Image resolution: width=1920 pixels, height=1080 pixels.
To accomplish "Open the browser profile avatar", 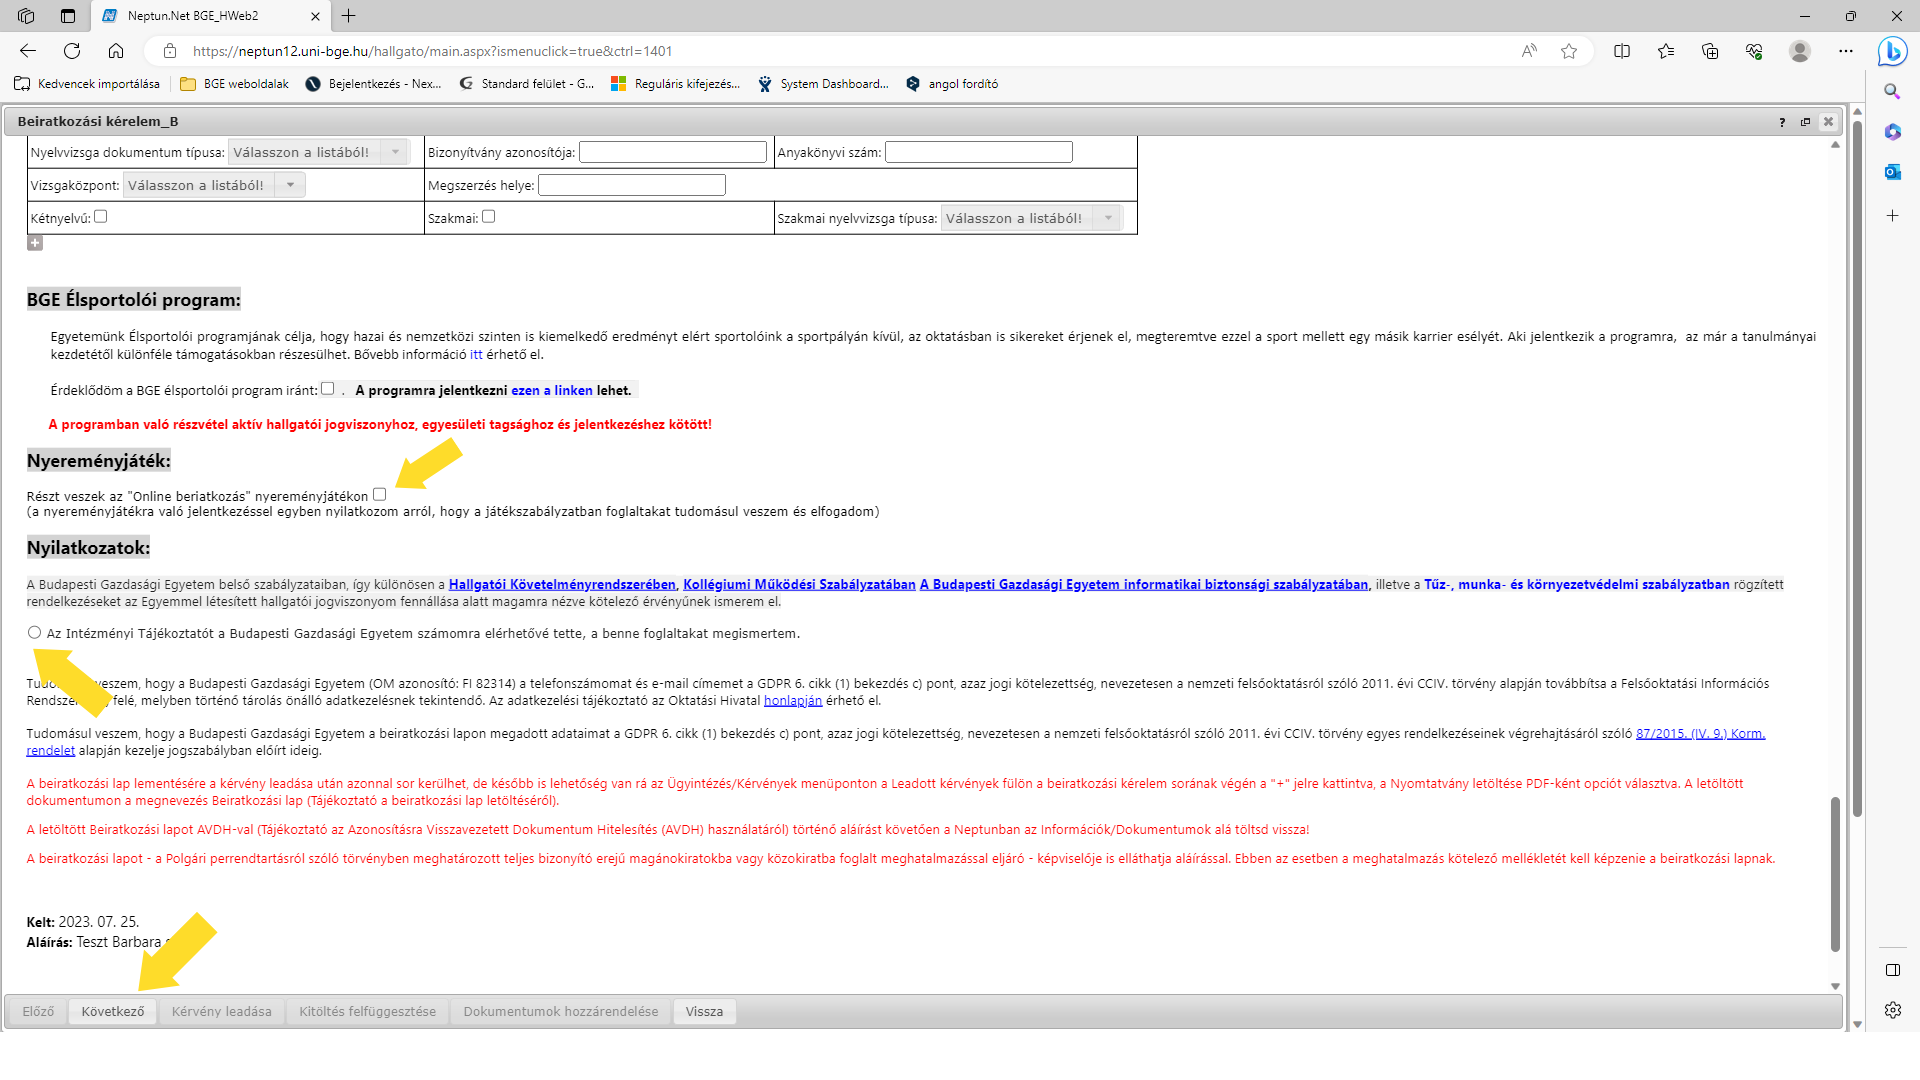I will point(1800,51).
